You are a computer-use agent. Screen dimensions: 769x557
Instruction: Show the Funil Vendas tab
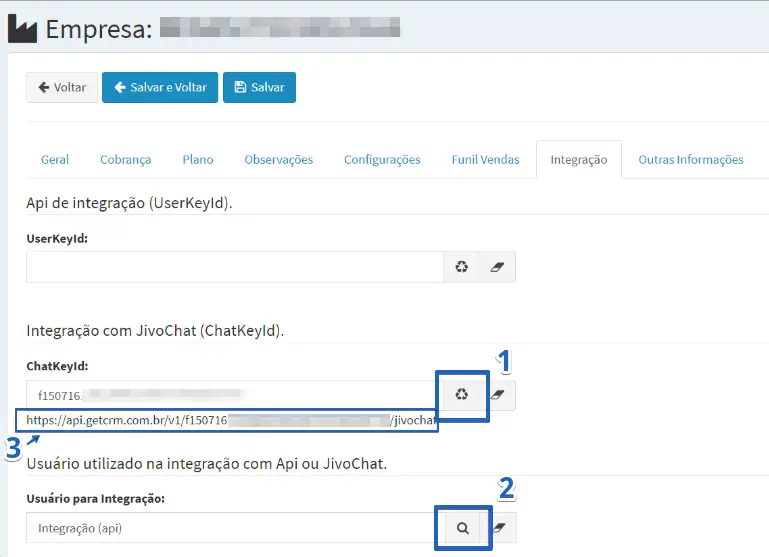click(x=485, y=159)
